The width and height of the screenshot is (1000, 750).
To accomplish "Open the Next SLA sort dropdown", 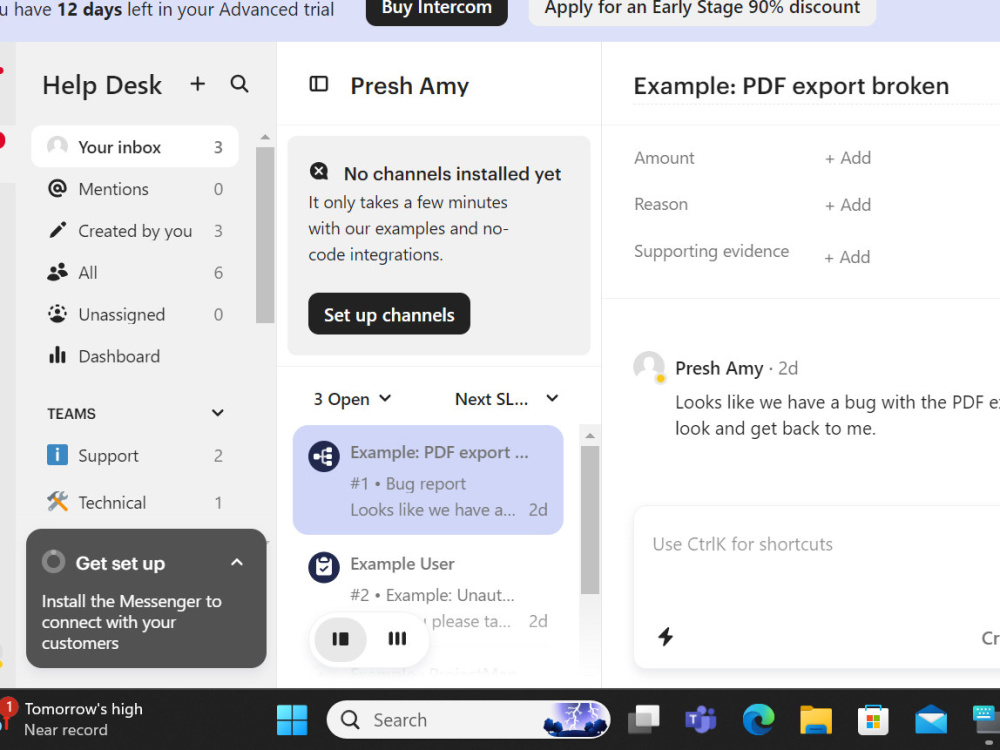I will point(507,399).
